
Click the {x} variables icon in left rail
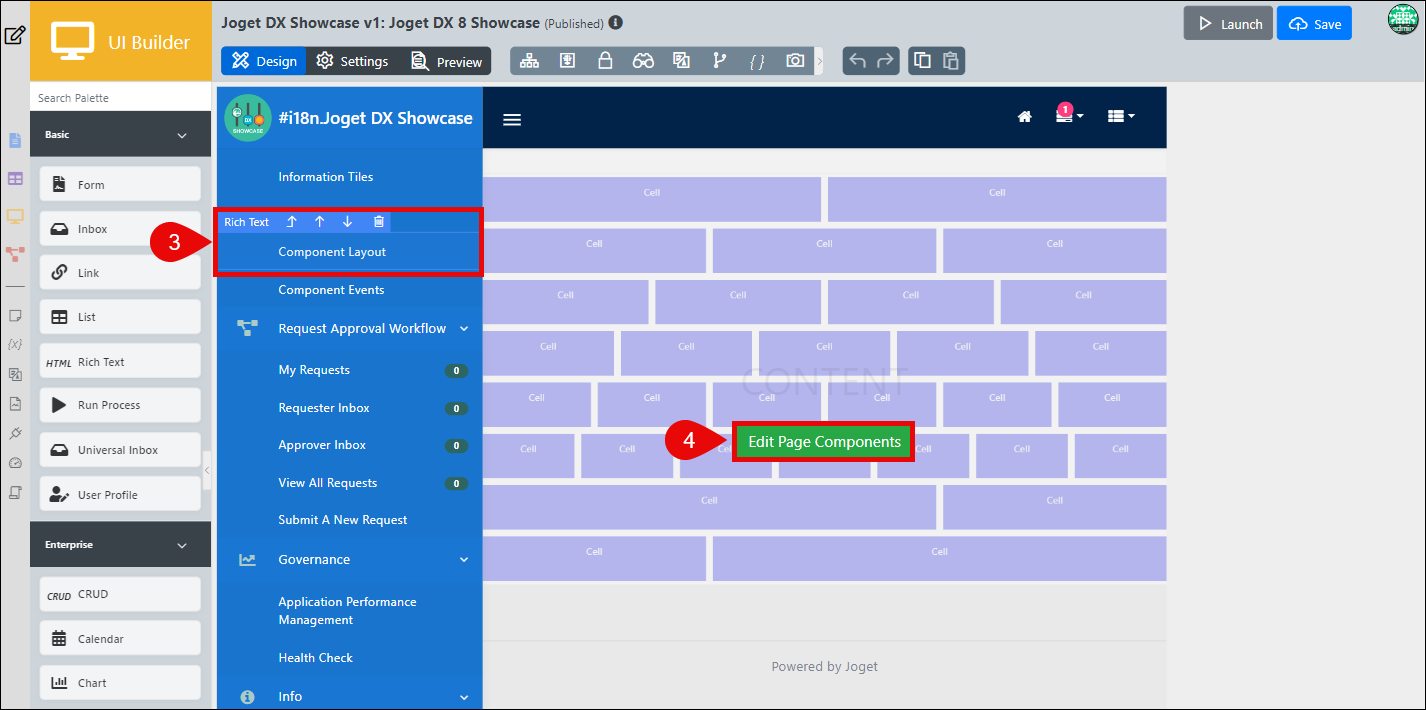pyautogui.click(x=15, y=344)
